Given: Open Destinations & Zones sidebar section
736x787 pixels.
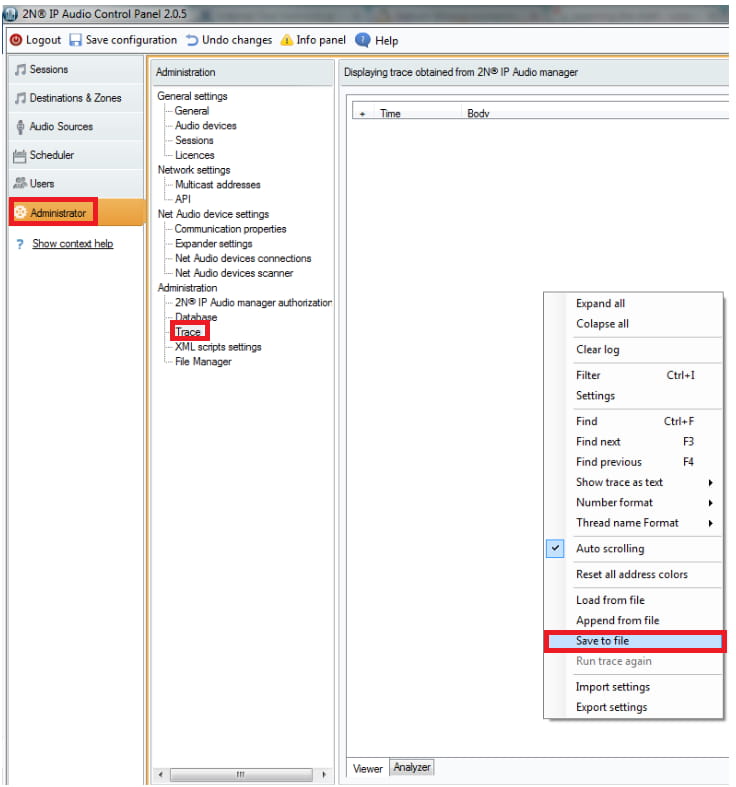Looking at the screenshot, I should tap(77, 98).
